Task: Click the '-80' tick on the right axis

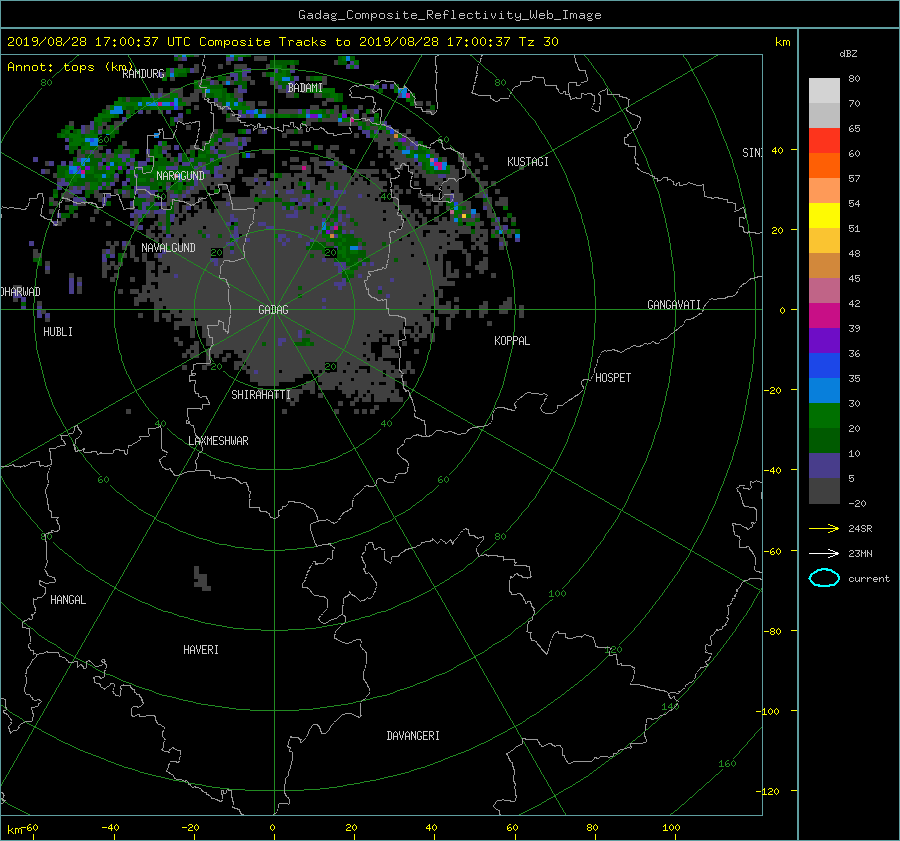Action: coord(772,631)
